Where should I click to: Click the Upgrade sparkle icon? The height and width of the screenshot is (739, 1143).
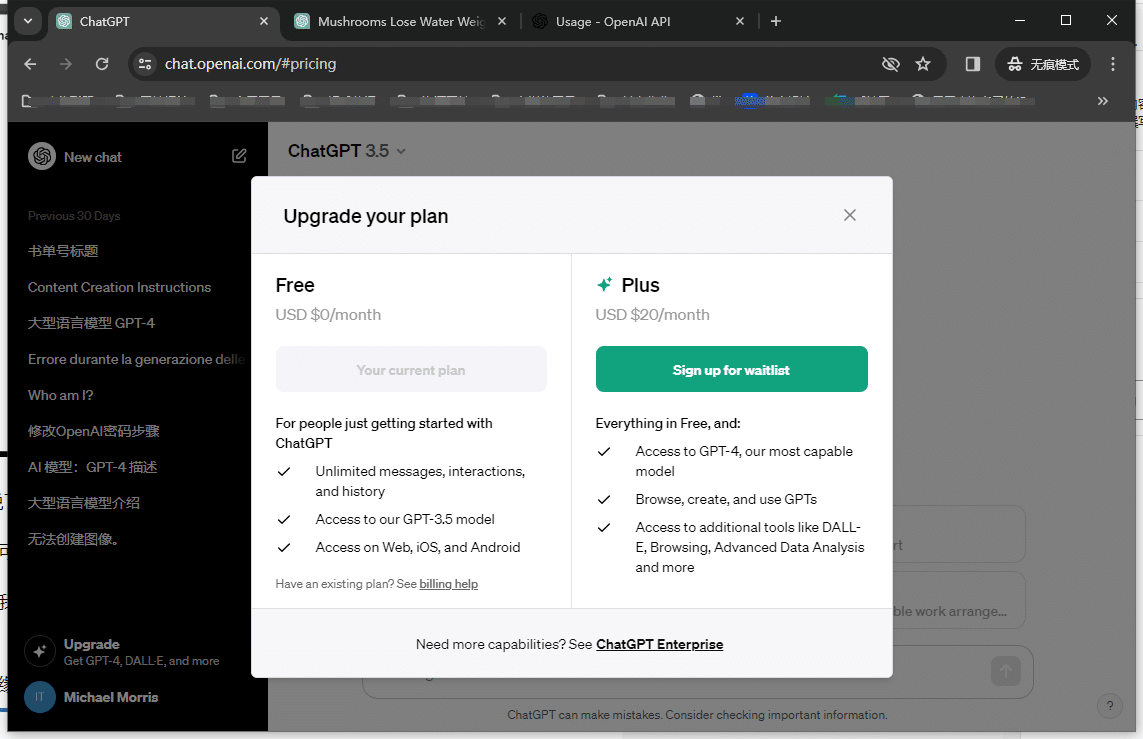pos(40,651)
